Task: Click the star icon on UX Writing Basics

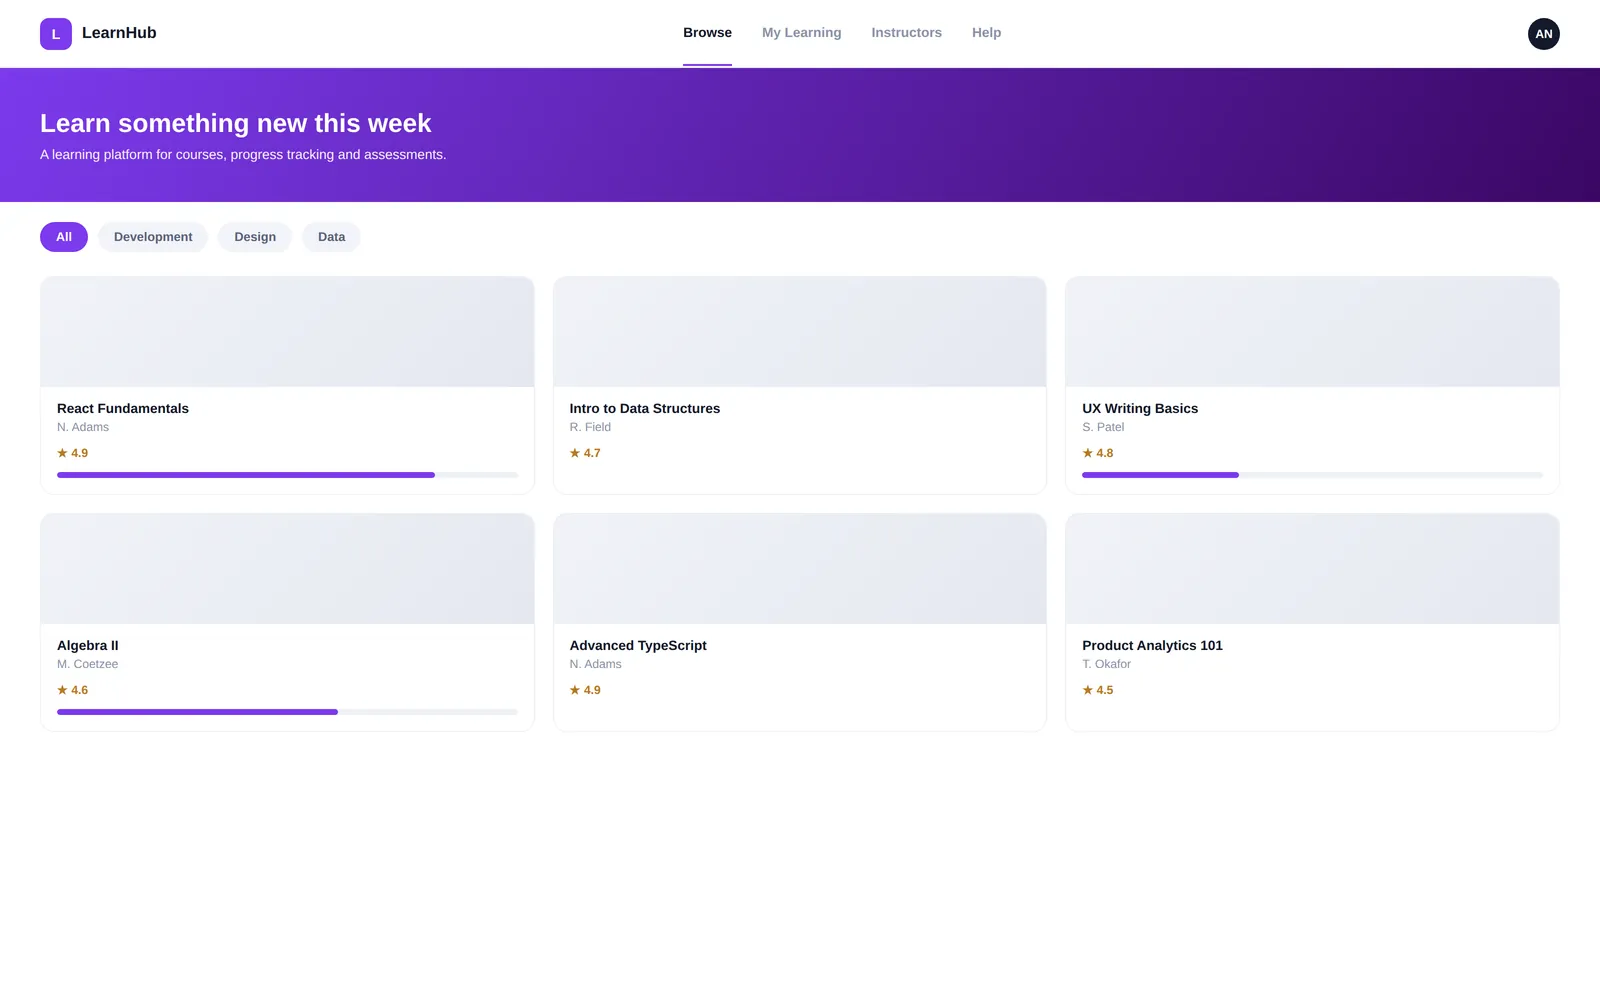Action: (1087, 453)
